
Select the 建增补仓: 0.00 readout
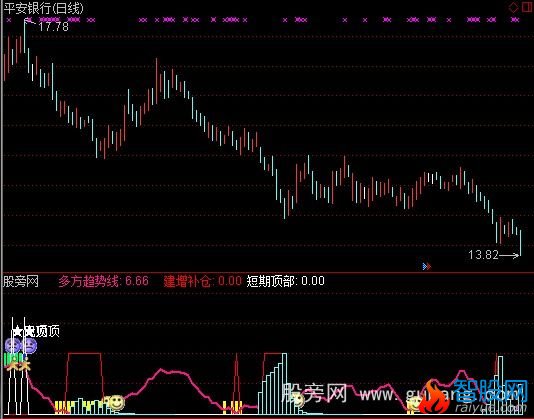pyautogui.click(x=203, y=281)
